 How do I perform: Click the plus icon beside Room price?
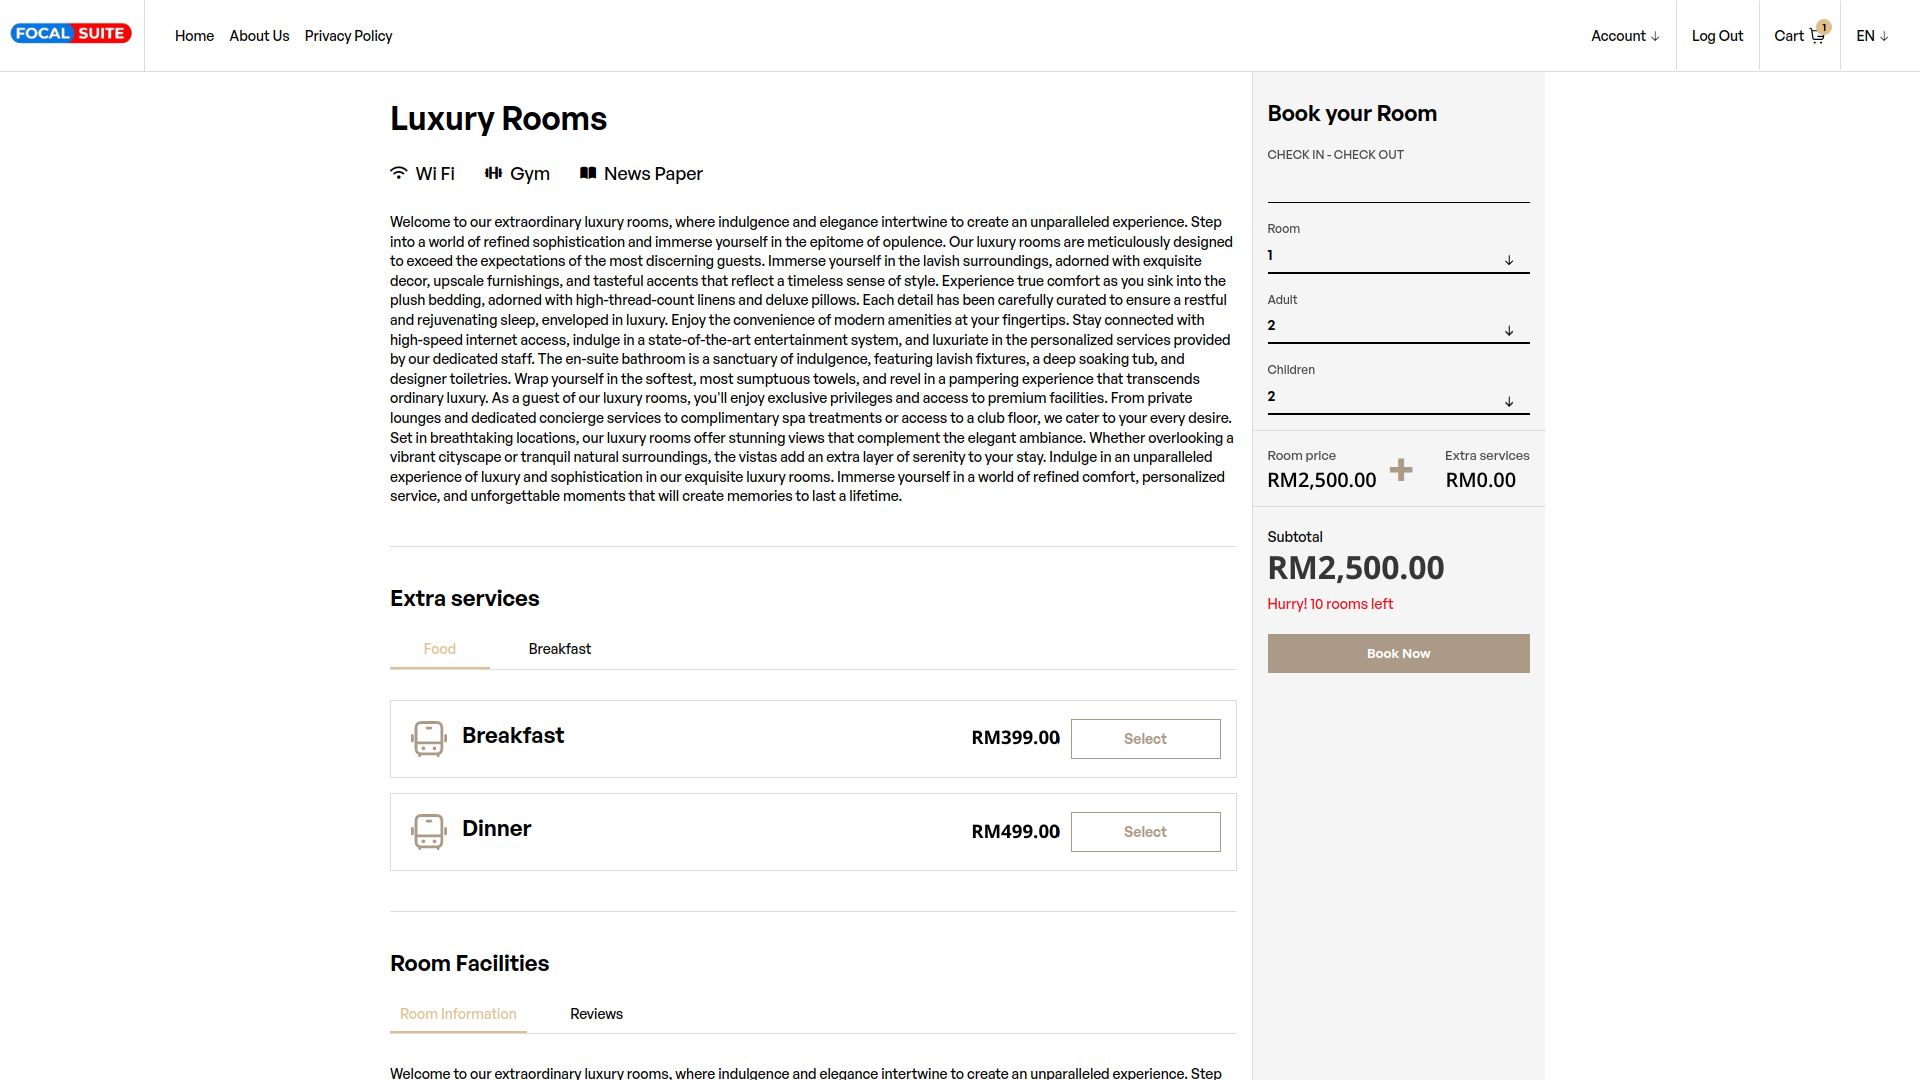point(1401,469)
